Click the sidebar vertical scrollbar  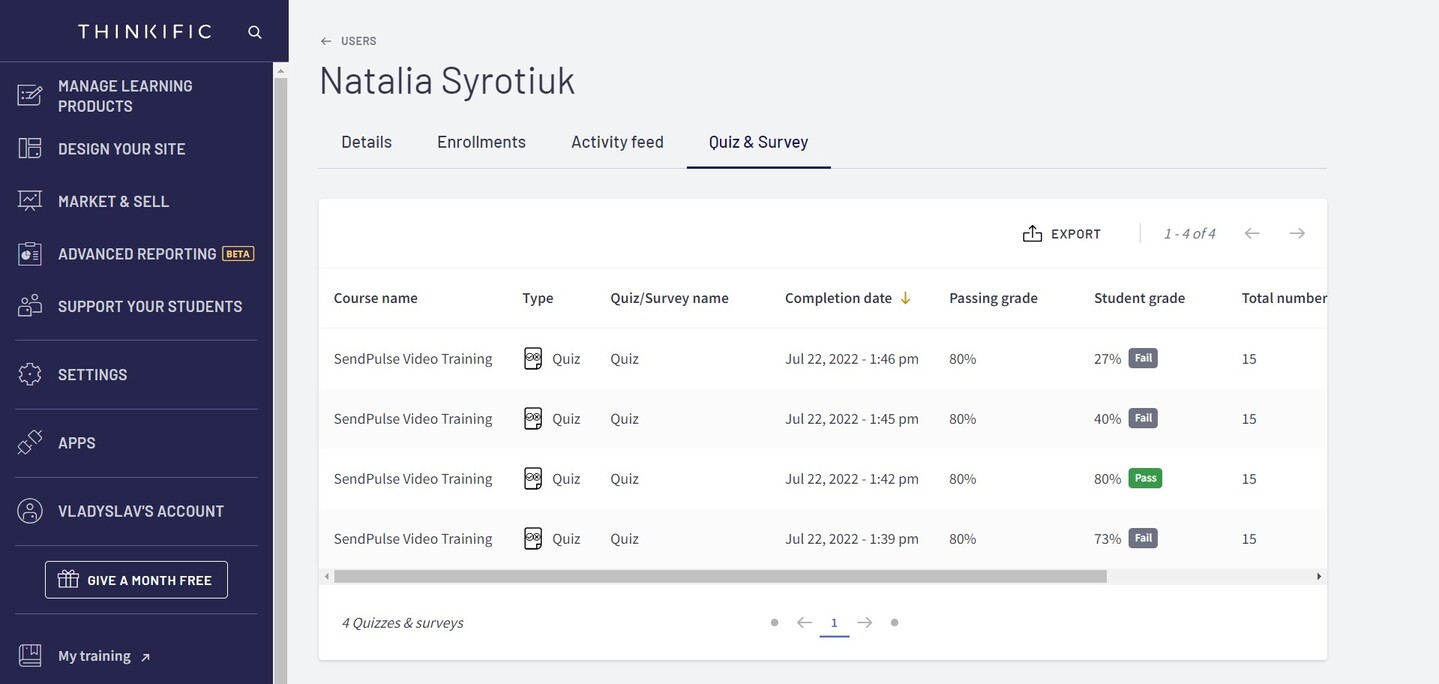coord(280,378)
